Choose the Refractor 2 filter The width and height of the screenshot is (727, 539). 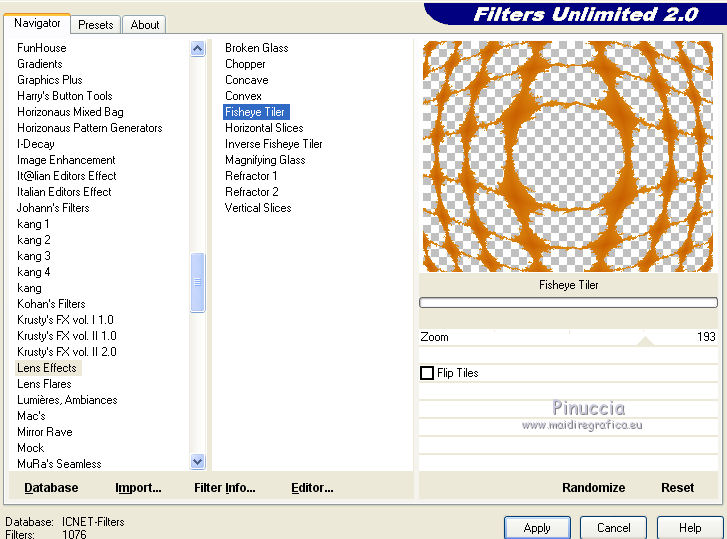coord(252,192)
